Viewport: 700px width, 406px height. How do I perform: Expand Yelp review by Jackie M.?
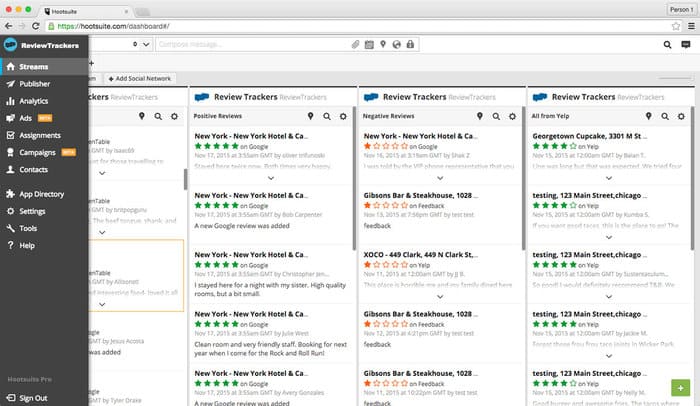click(609, 356)
